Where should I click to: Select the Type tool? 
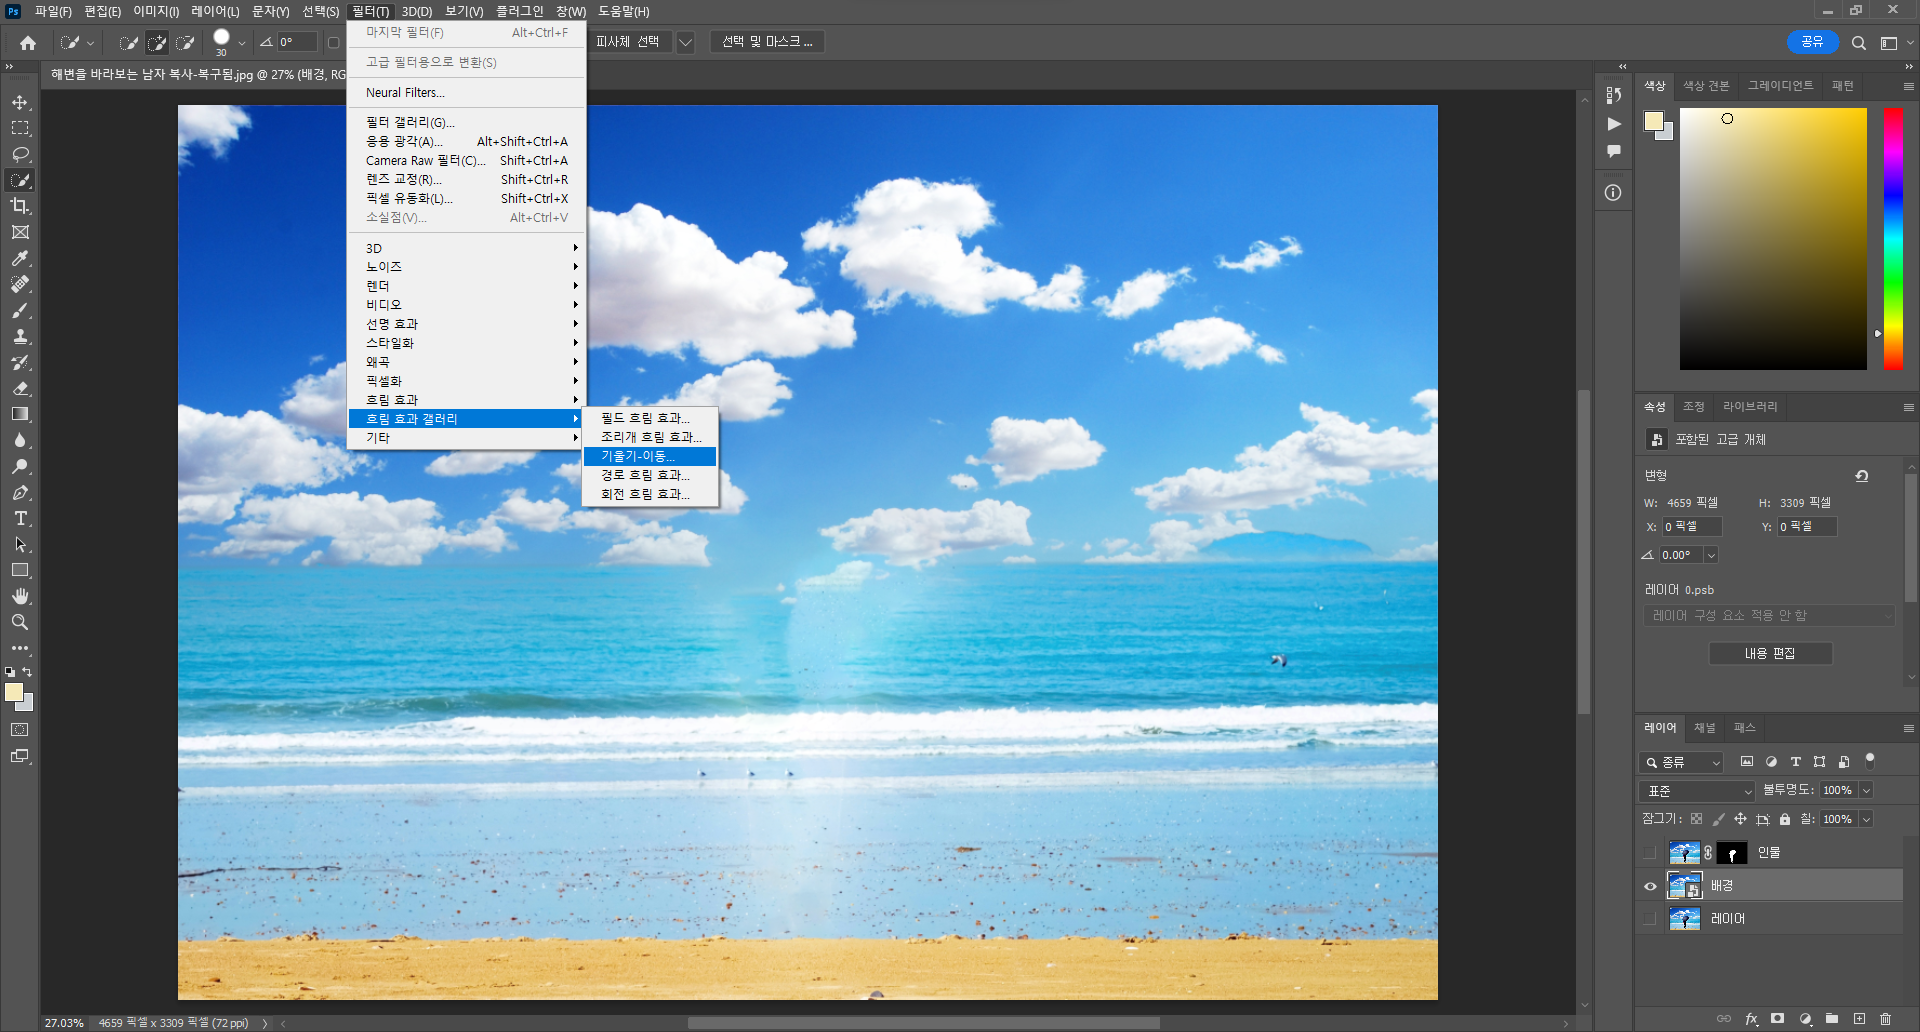20,518
